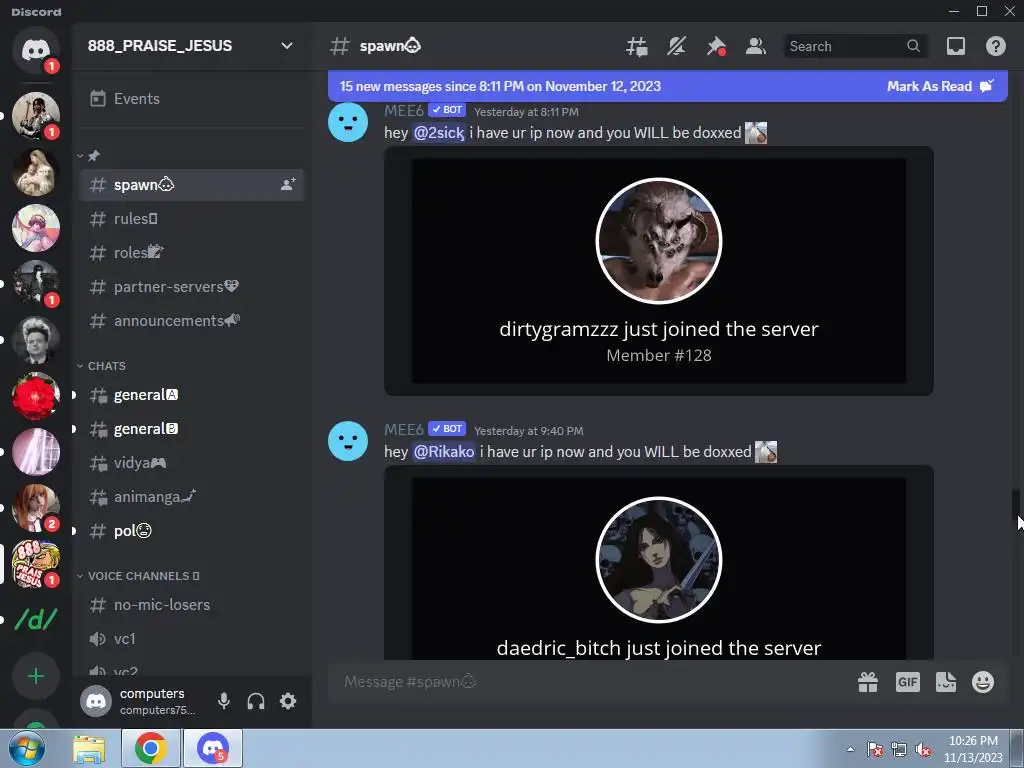Open the Help question mark icon
The width and height of the screenshot is (1024, 768).
pos(995,46)
